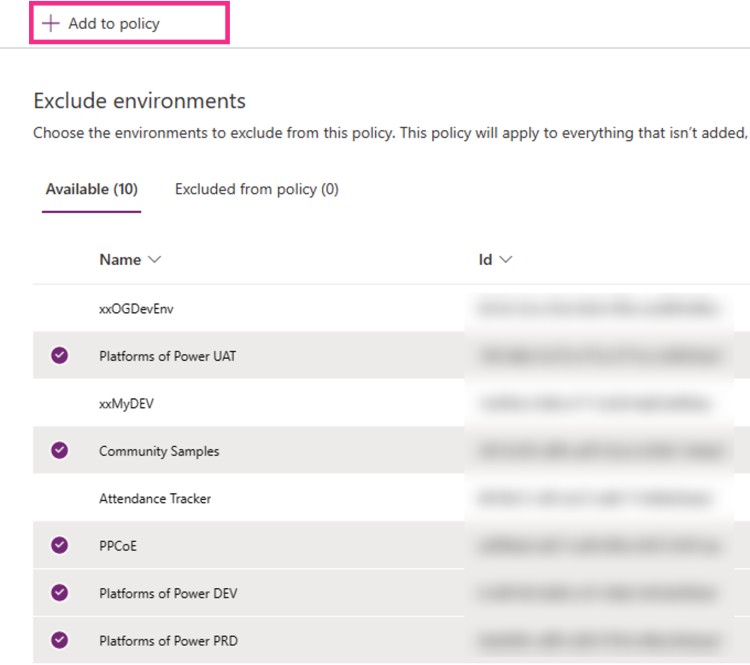Deselect the PPCoE environment checkmark

point(60,545)
